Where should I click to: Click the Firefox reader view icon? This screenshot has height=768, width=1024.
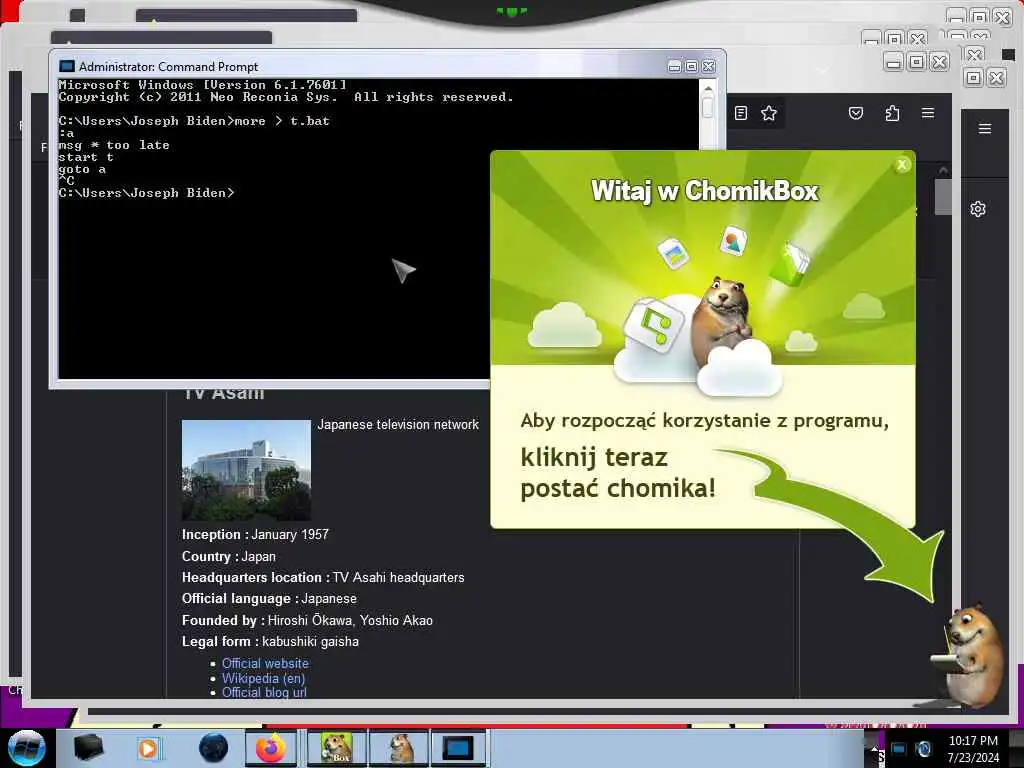[x=741, y=114]
